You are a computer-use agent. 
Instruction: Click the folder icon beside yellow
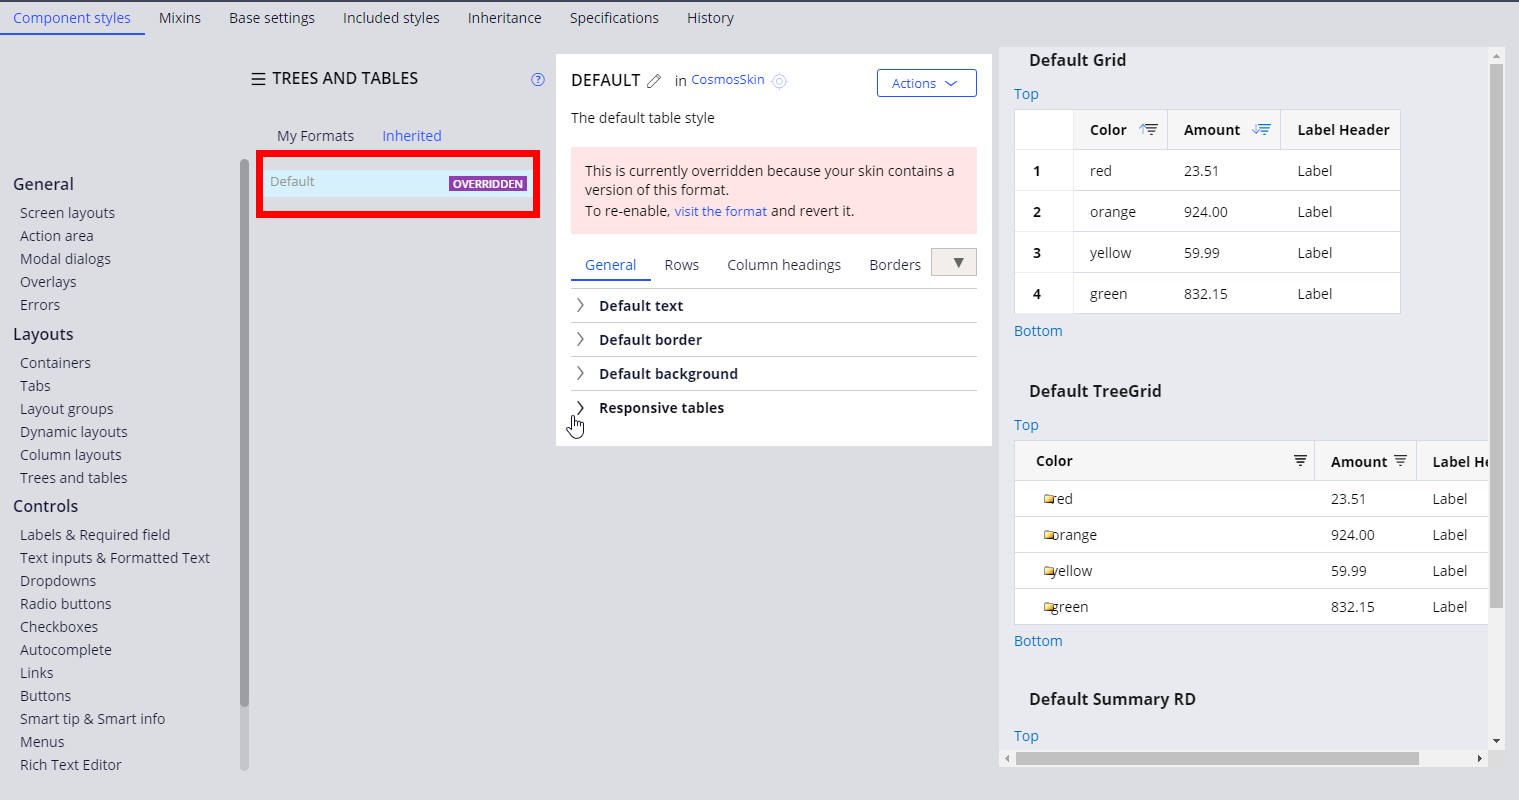click(x=1049, y=571)
